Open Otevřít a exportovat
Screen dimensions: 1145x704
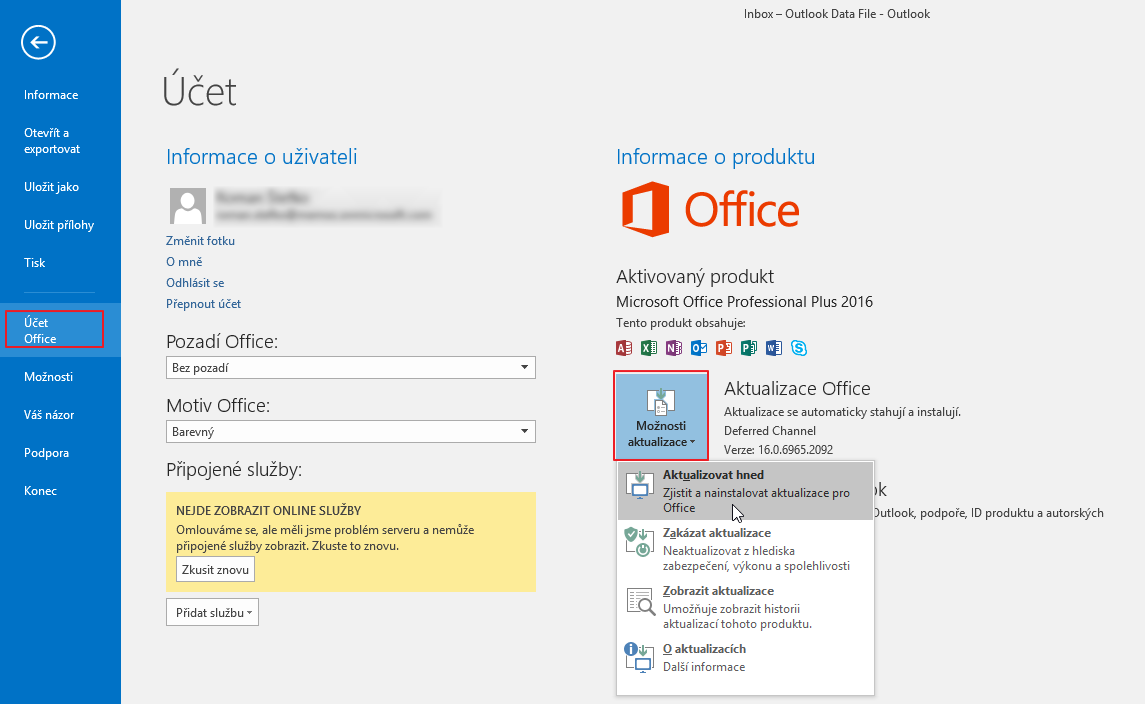click(x=52, y=141)
